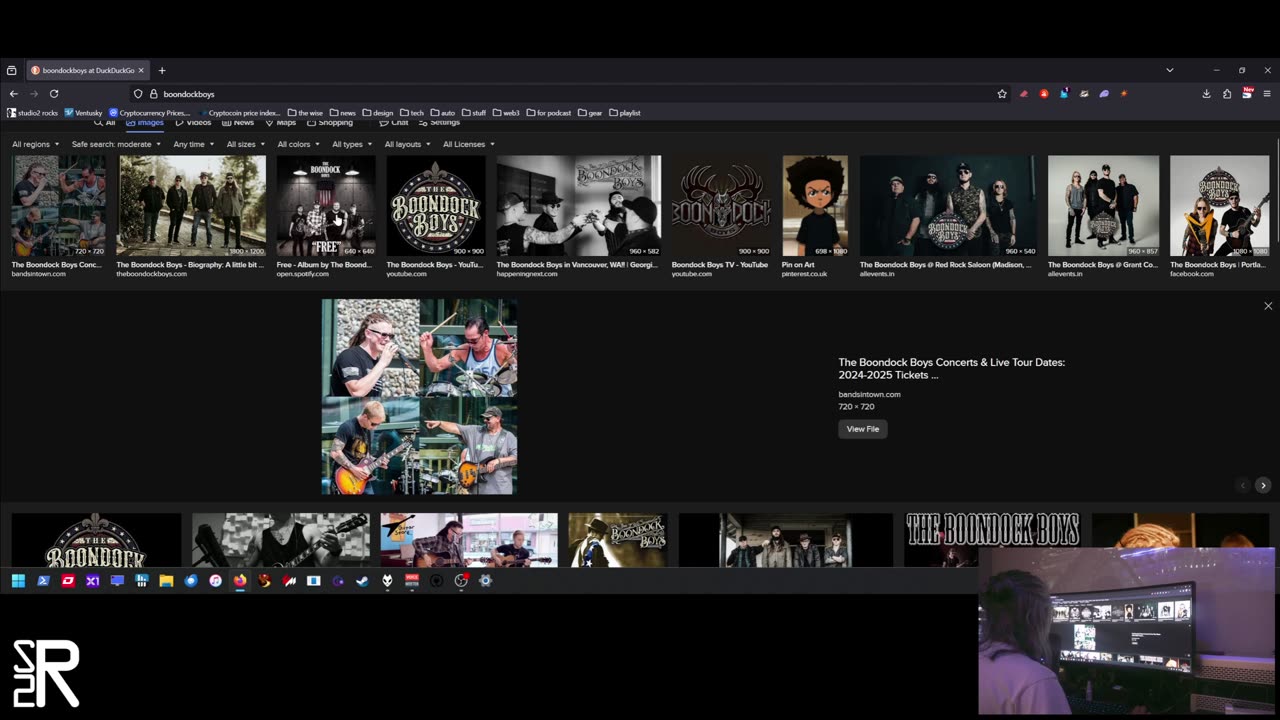The width and height of the screenshot is (1280, 720).
Task: Go back using the back arrow
Action: [x=14, y=94]
